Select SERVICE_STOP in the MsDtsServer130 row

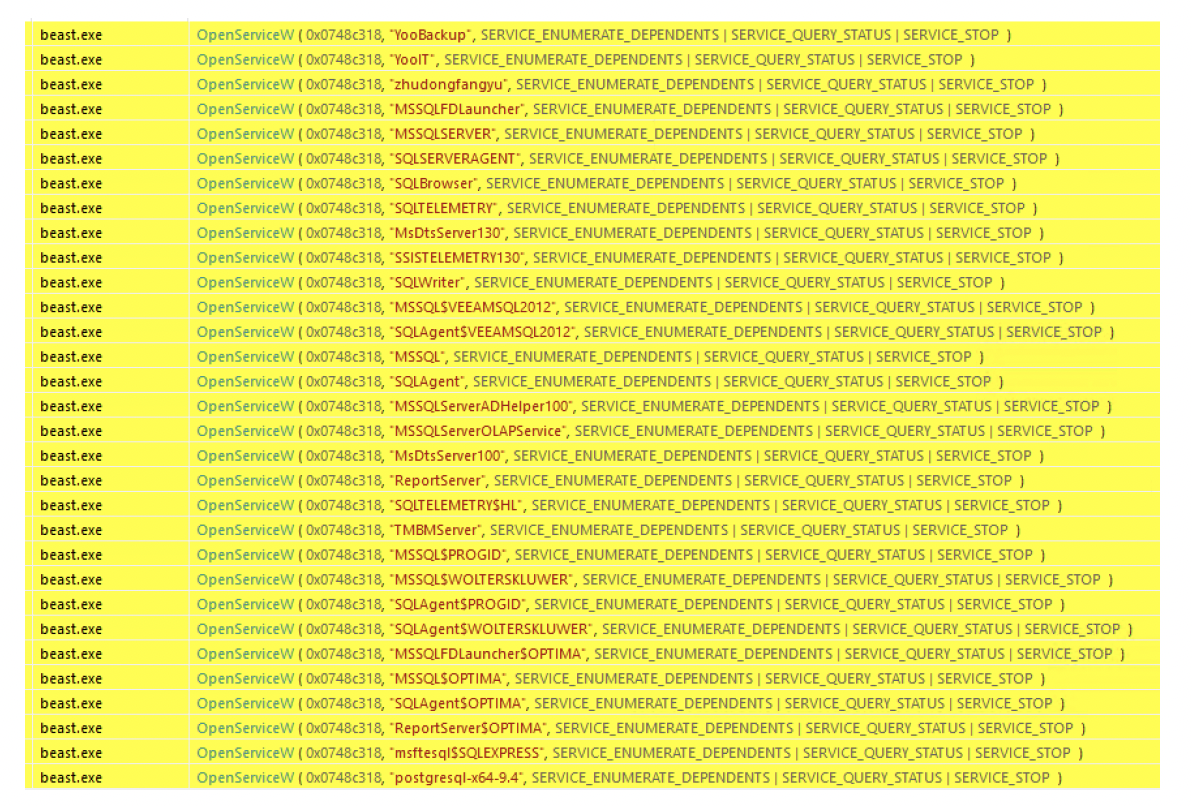click(984, 233)
